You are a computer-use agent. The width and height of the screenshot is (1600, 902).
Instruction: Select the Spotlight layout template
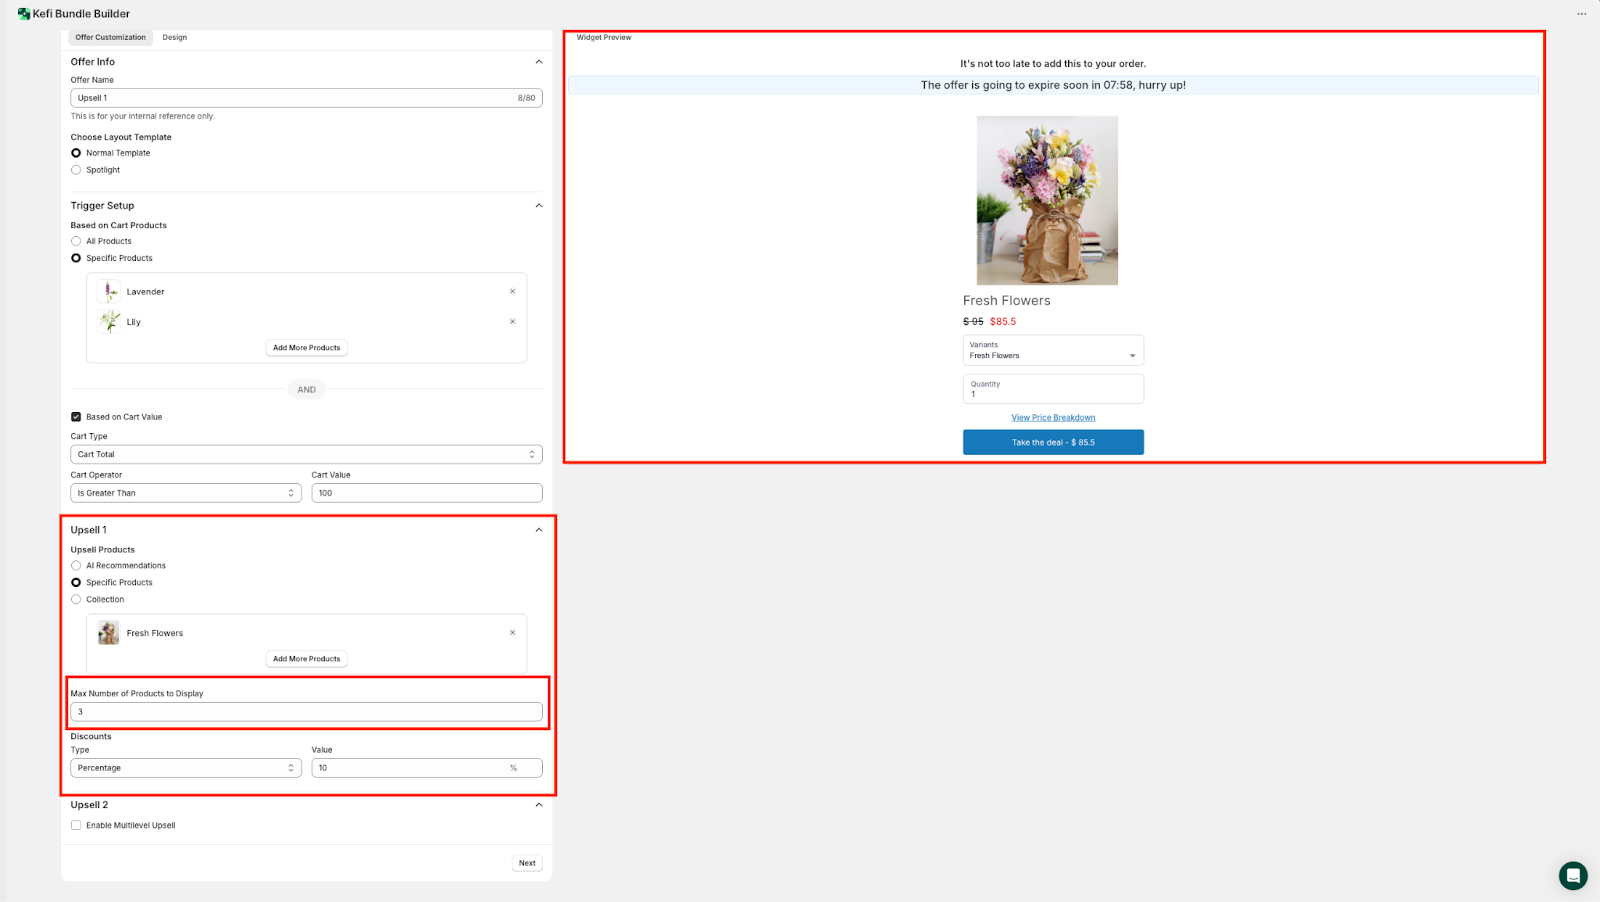76,170
